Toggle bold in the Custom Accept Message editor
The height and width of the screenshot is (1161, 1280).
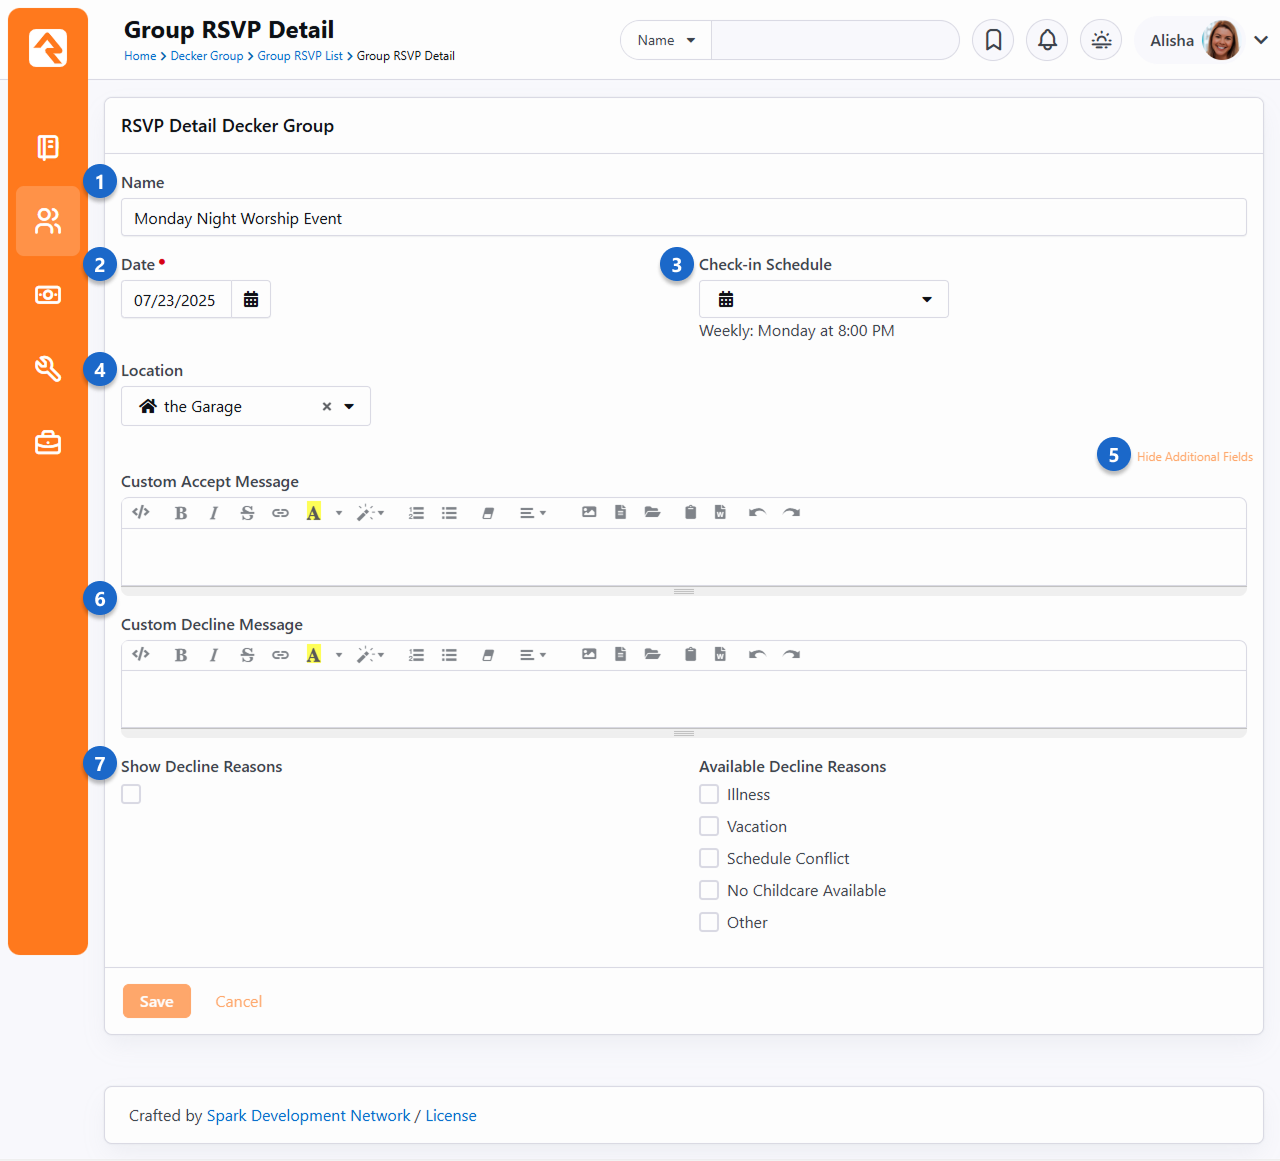pyautogui.click(x=181, y=513)
